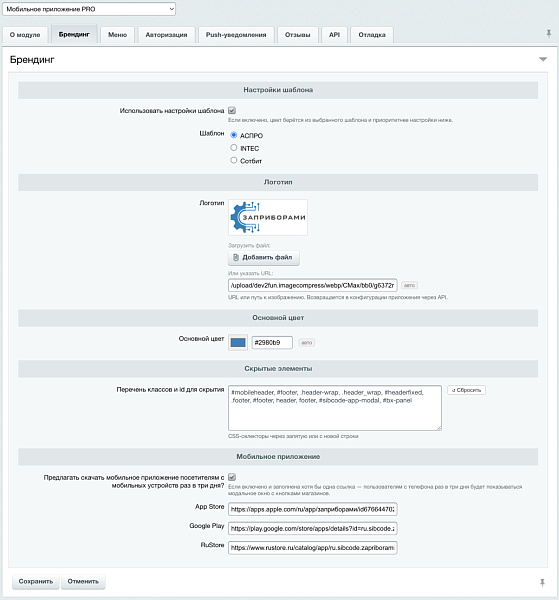
Task: Switch to the Push-уведомления tab
Action: coord(236,35)
